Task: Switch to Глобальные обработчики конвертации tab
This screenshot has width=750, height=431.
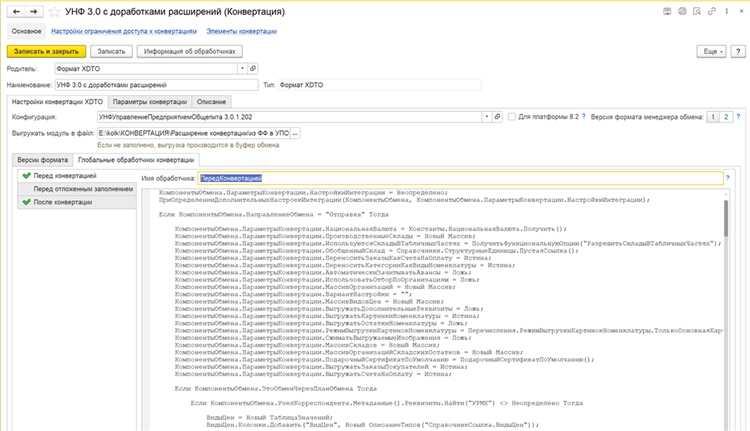Action: pos(136,160)
